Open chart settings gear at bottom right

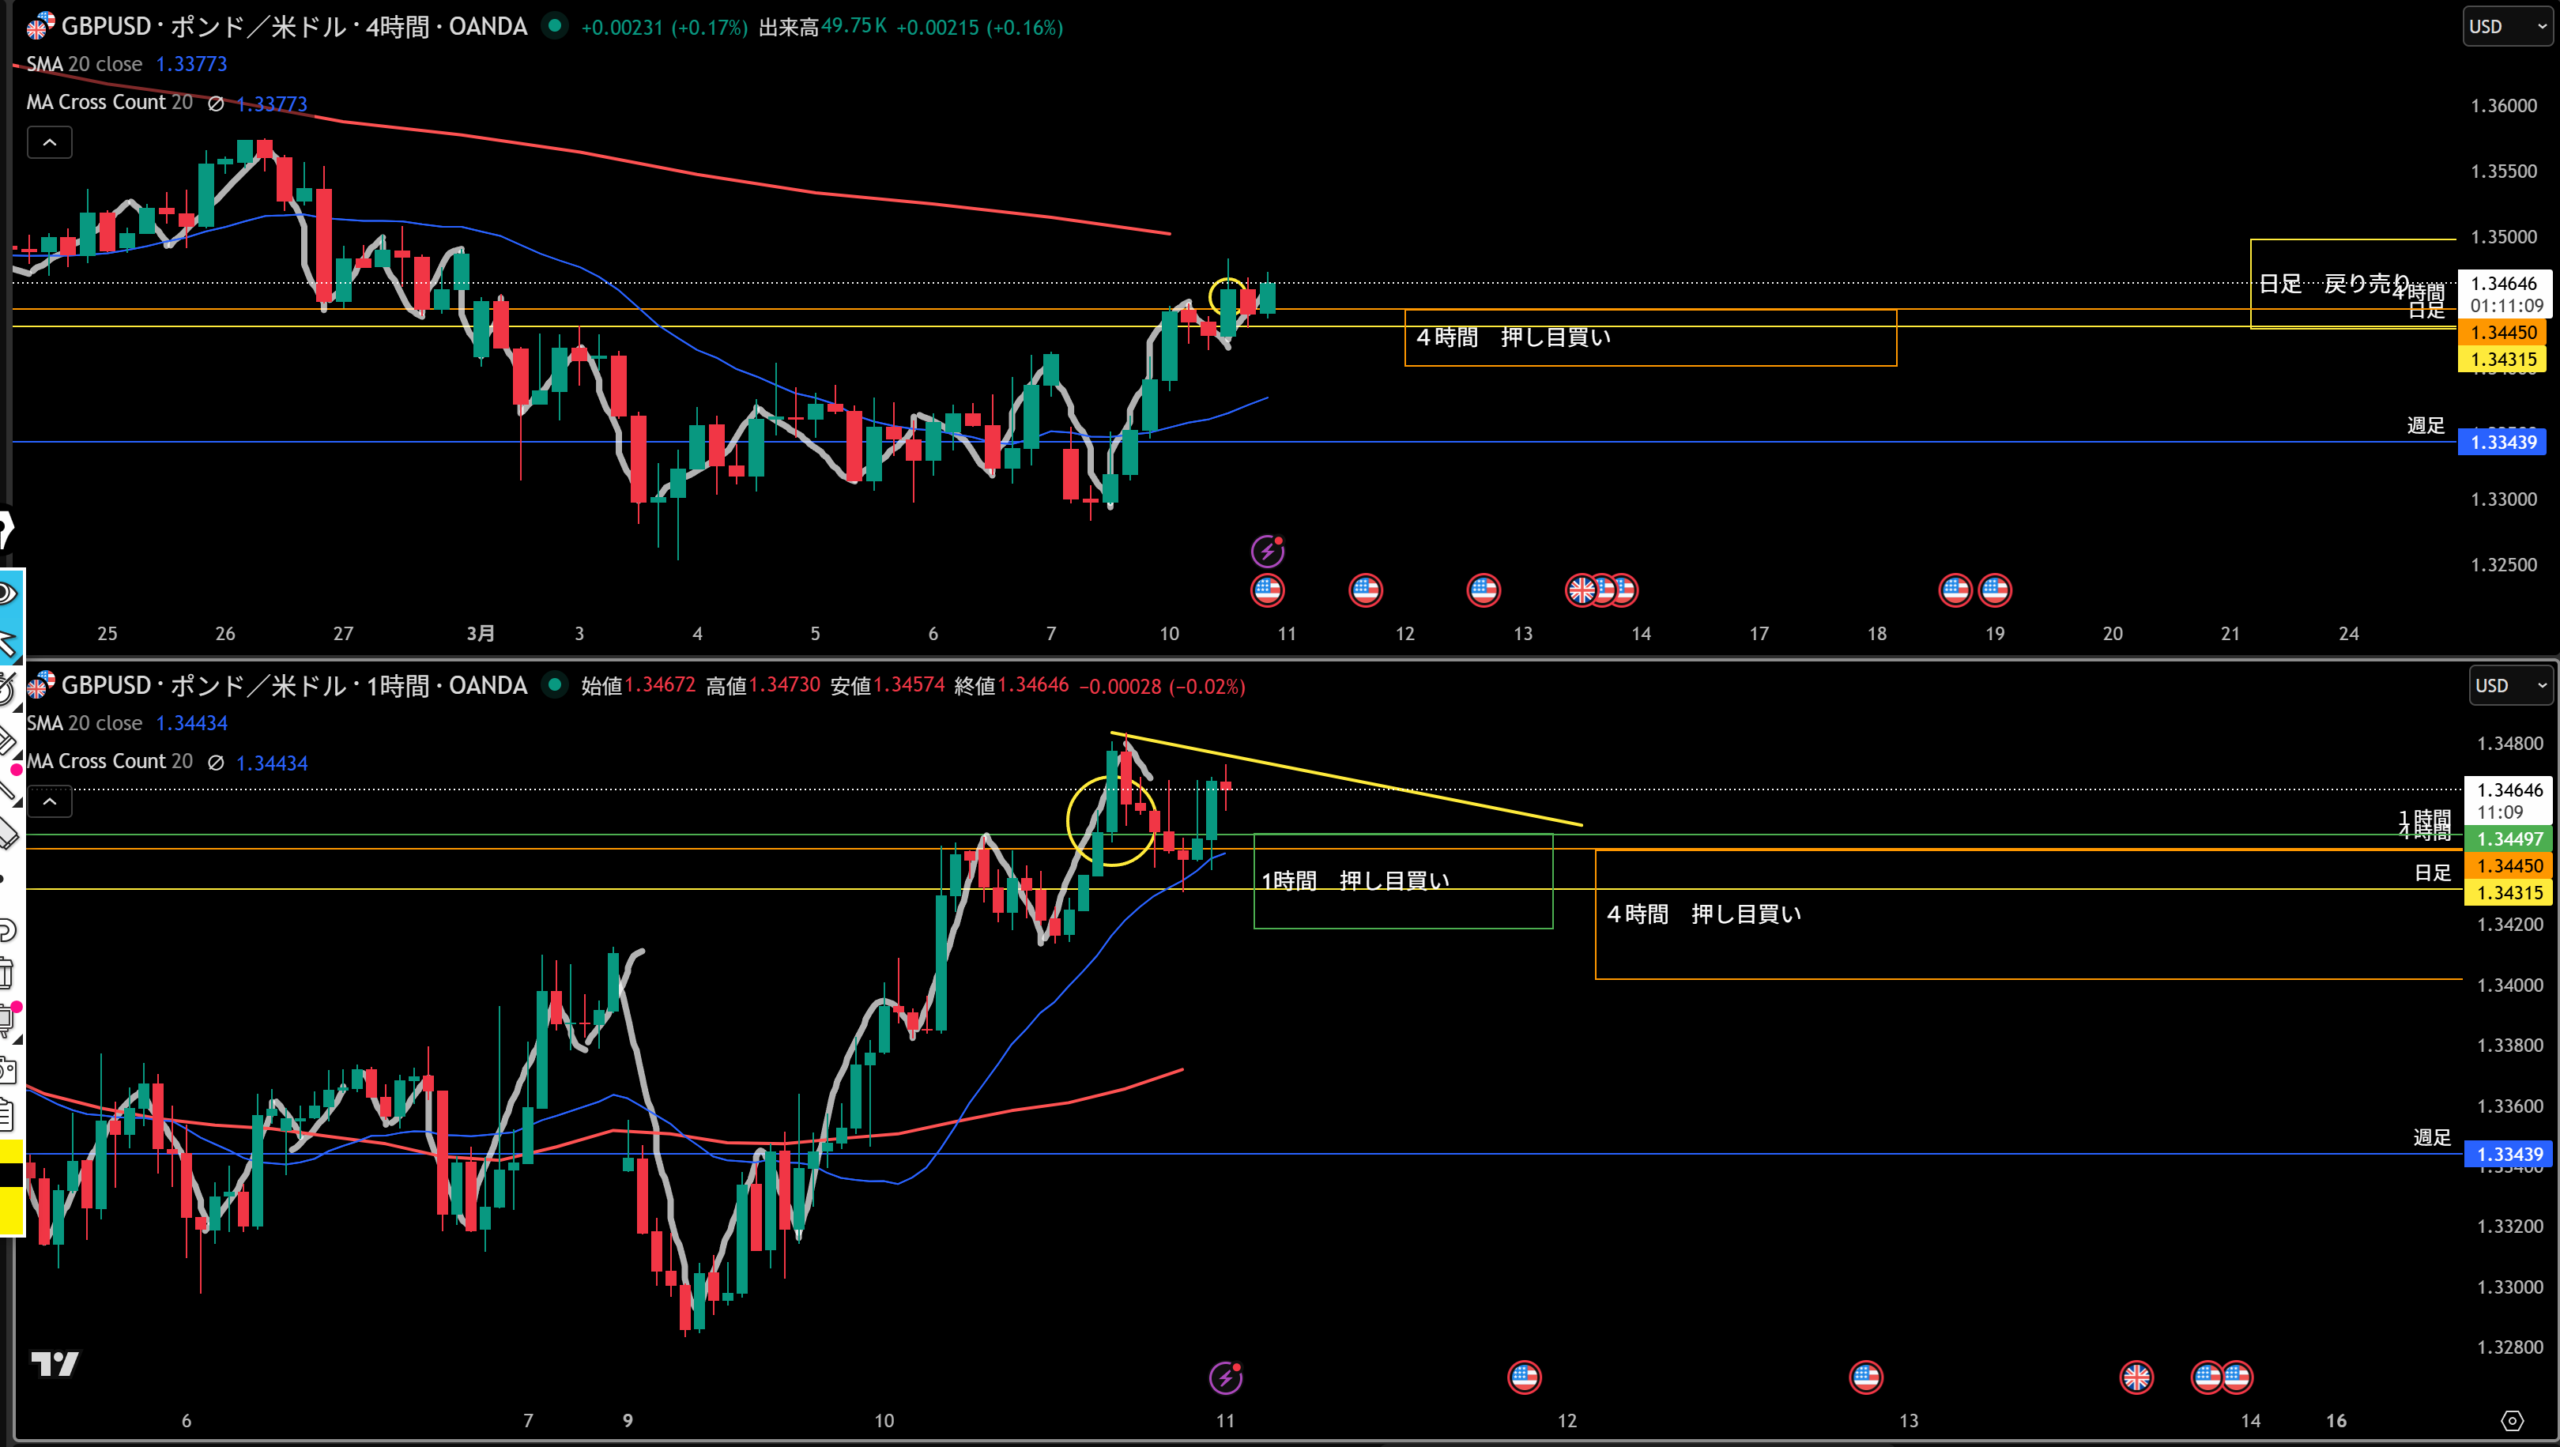click(x=2511, y=1420)
